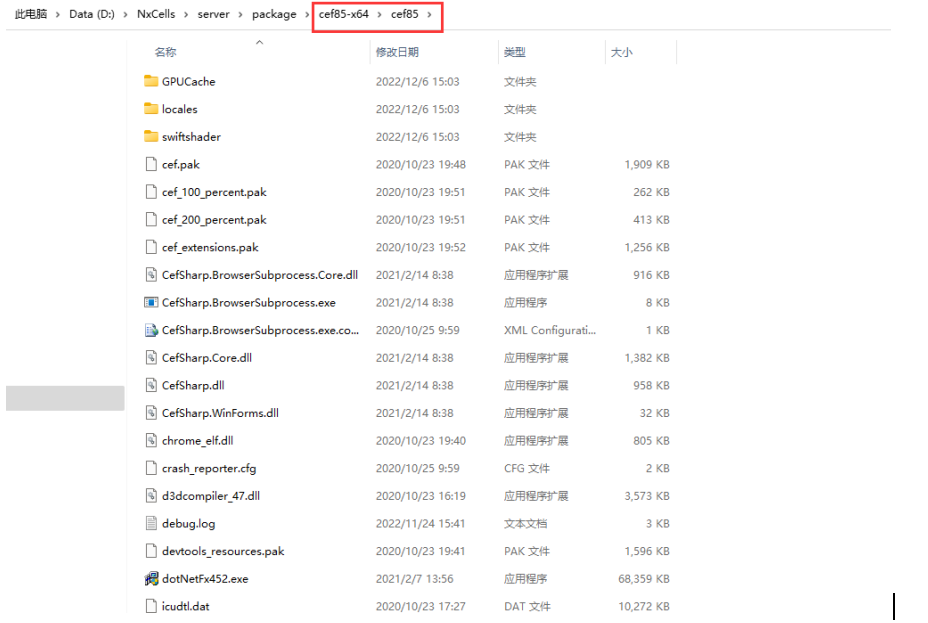Expand the chevron after cef85 in path
Viewport: 928px width, 623px height.
[429, 15]
